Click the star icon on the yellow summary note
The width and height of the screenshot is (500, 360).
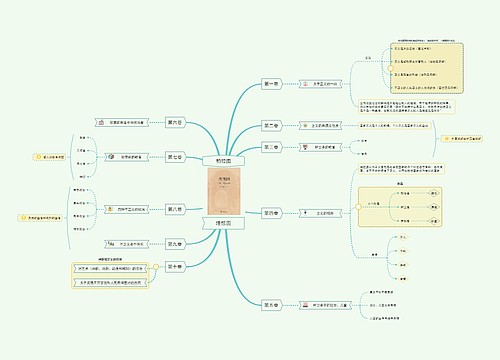[447, 138]
